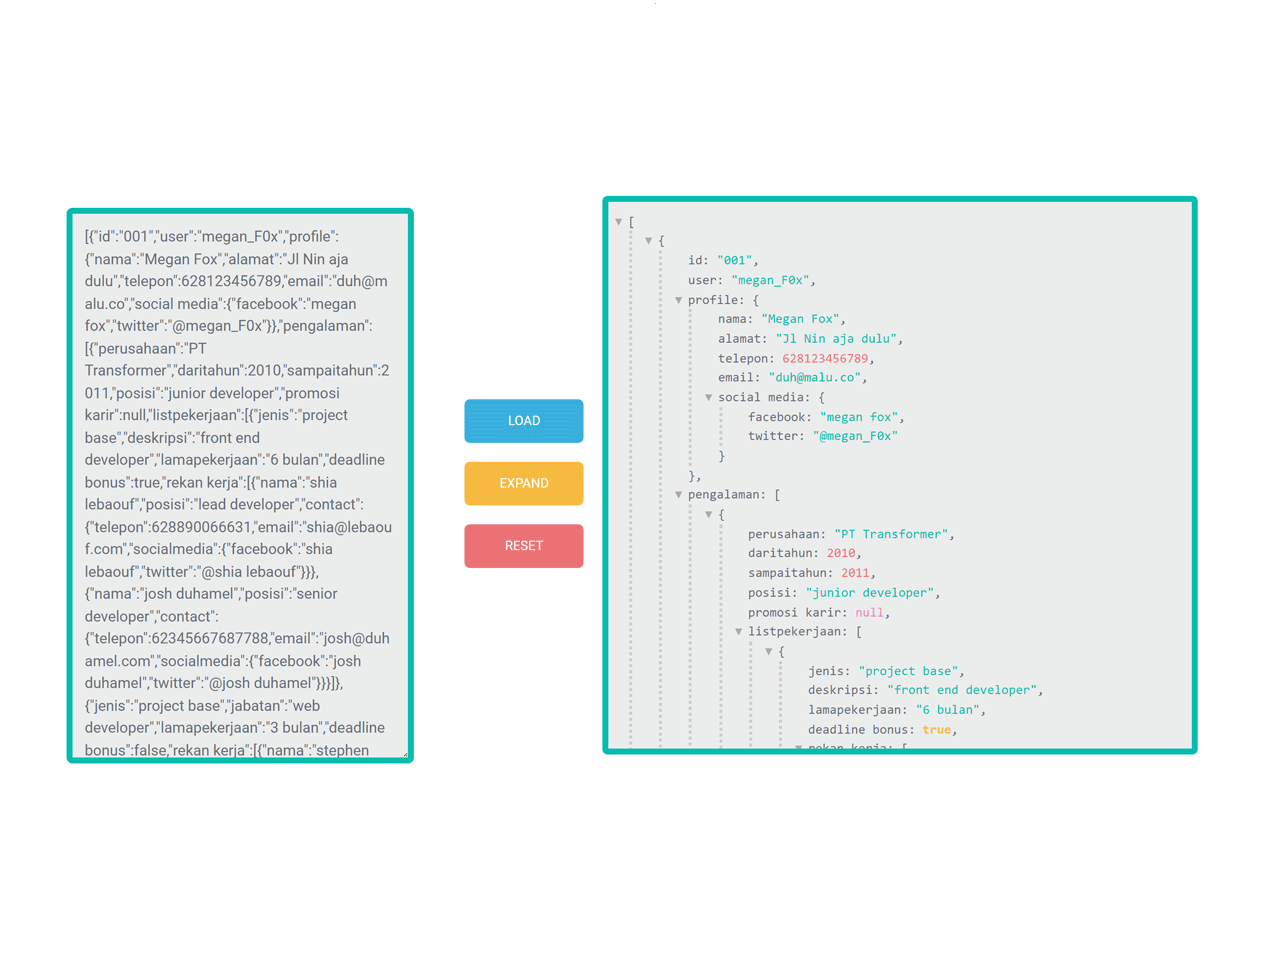Click the RESET button
Image resolution: width=1280 pixels, height=960 pixels.
[523, 546]
